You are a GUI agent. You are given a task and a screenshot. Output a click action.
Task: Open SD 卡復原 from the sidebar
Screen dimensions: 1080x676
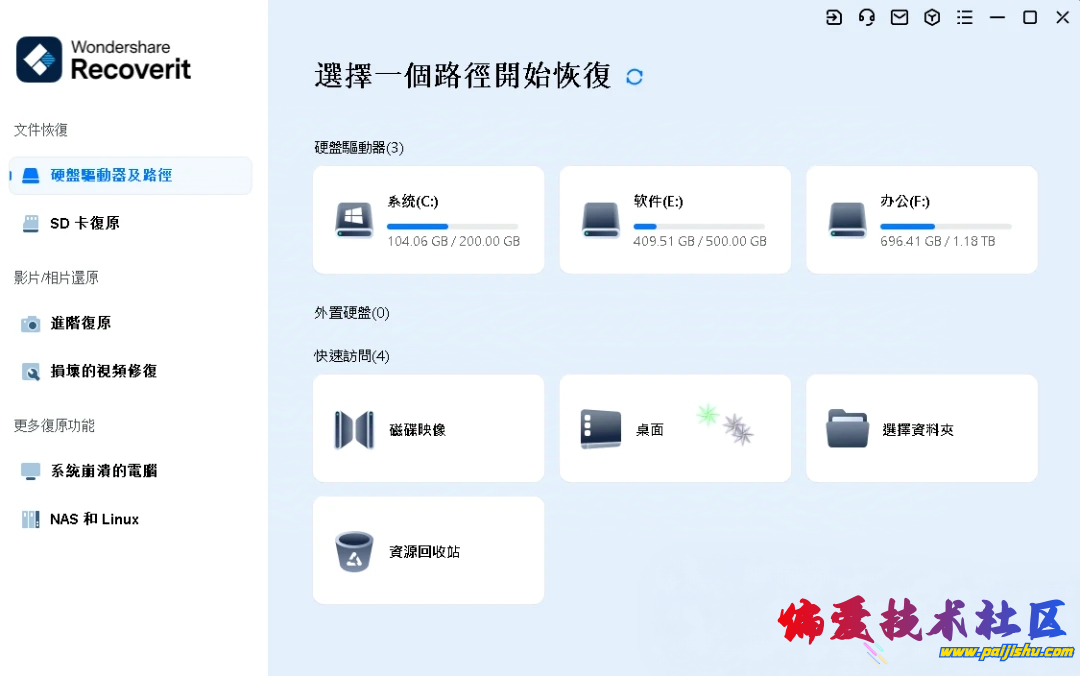pyautogui.click(x=85, y=223)
